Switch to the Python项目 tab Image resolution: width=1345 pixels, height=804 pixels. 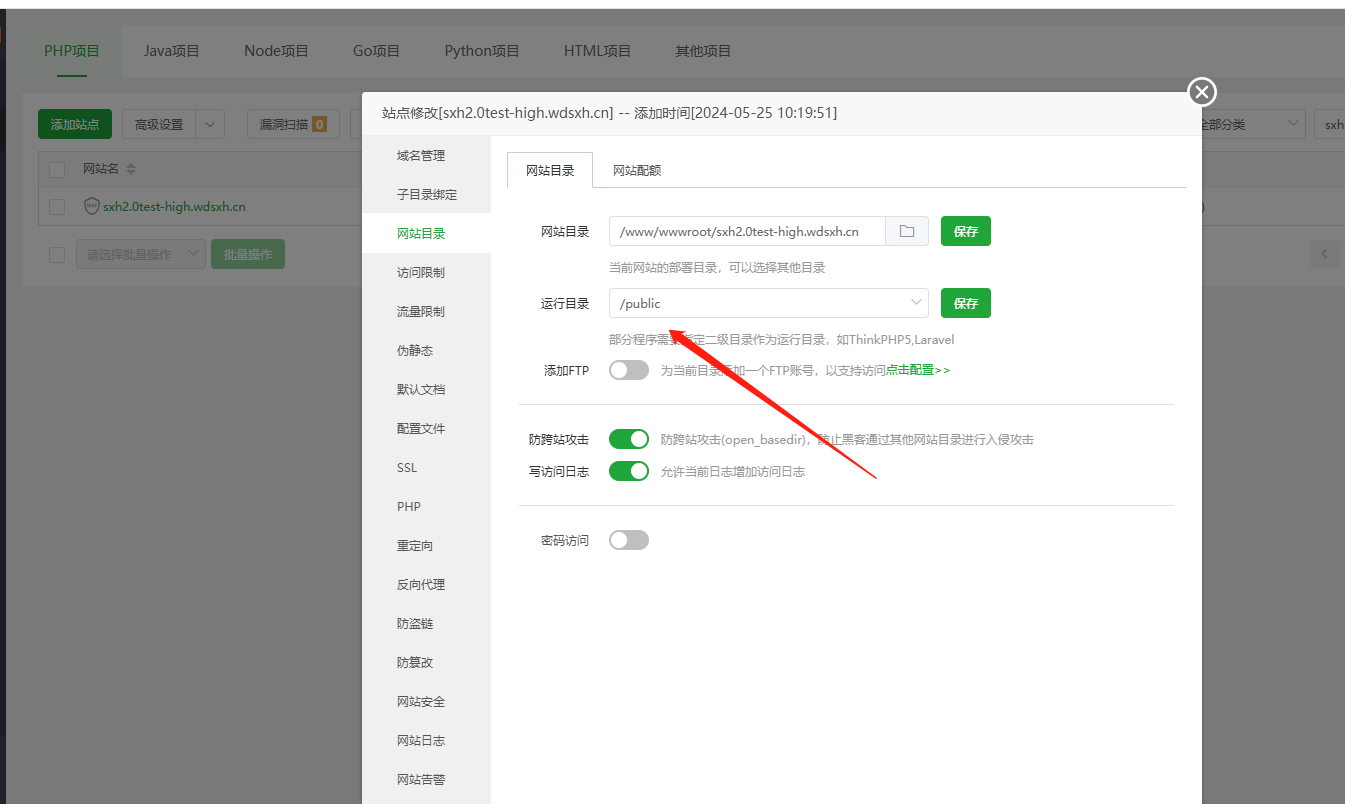coord(482,51)
